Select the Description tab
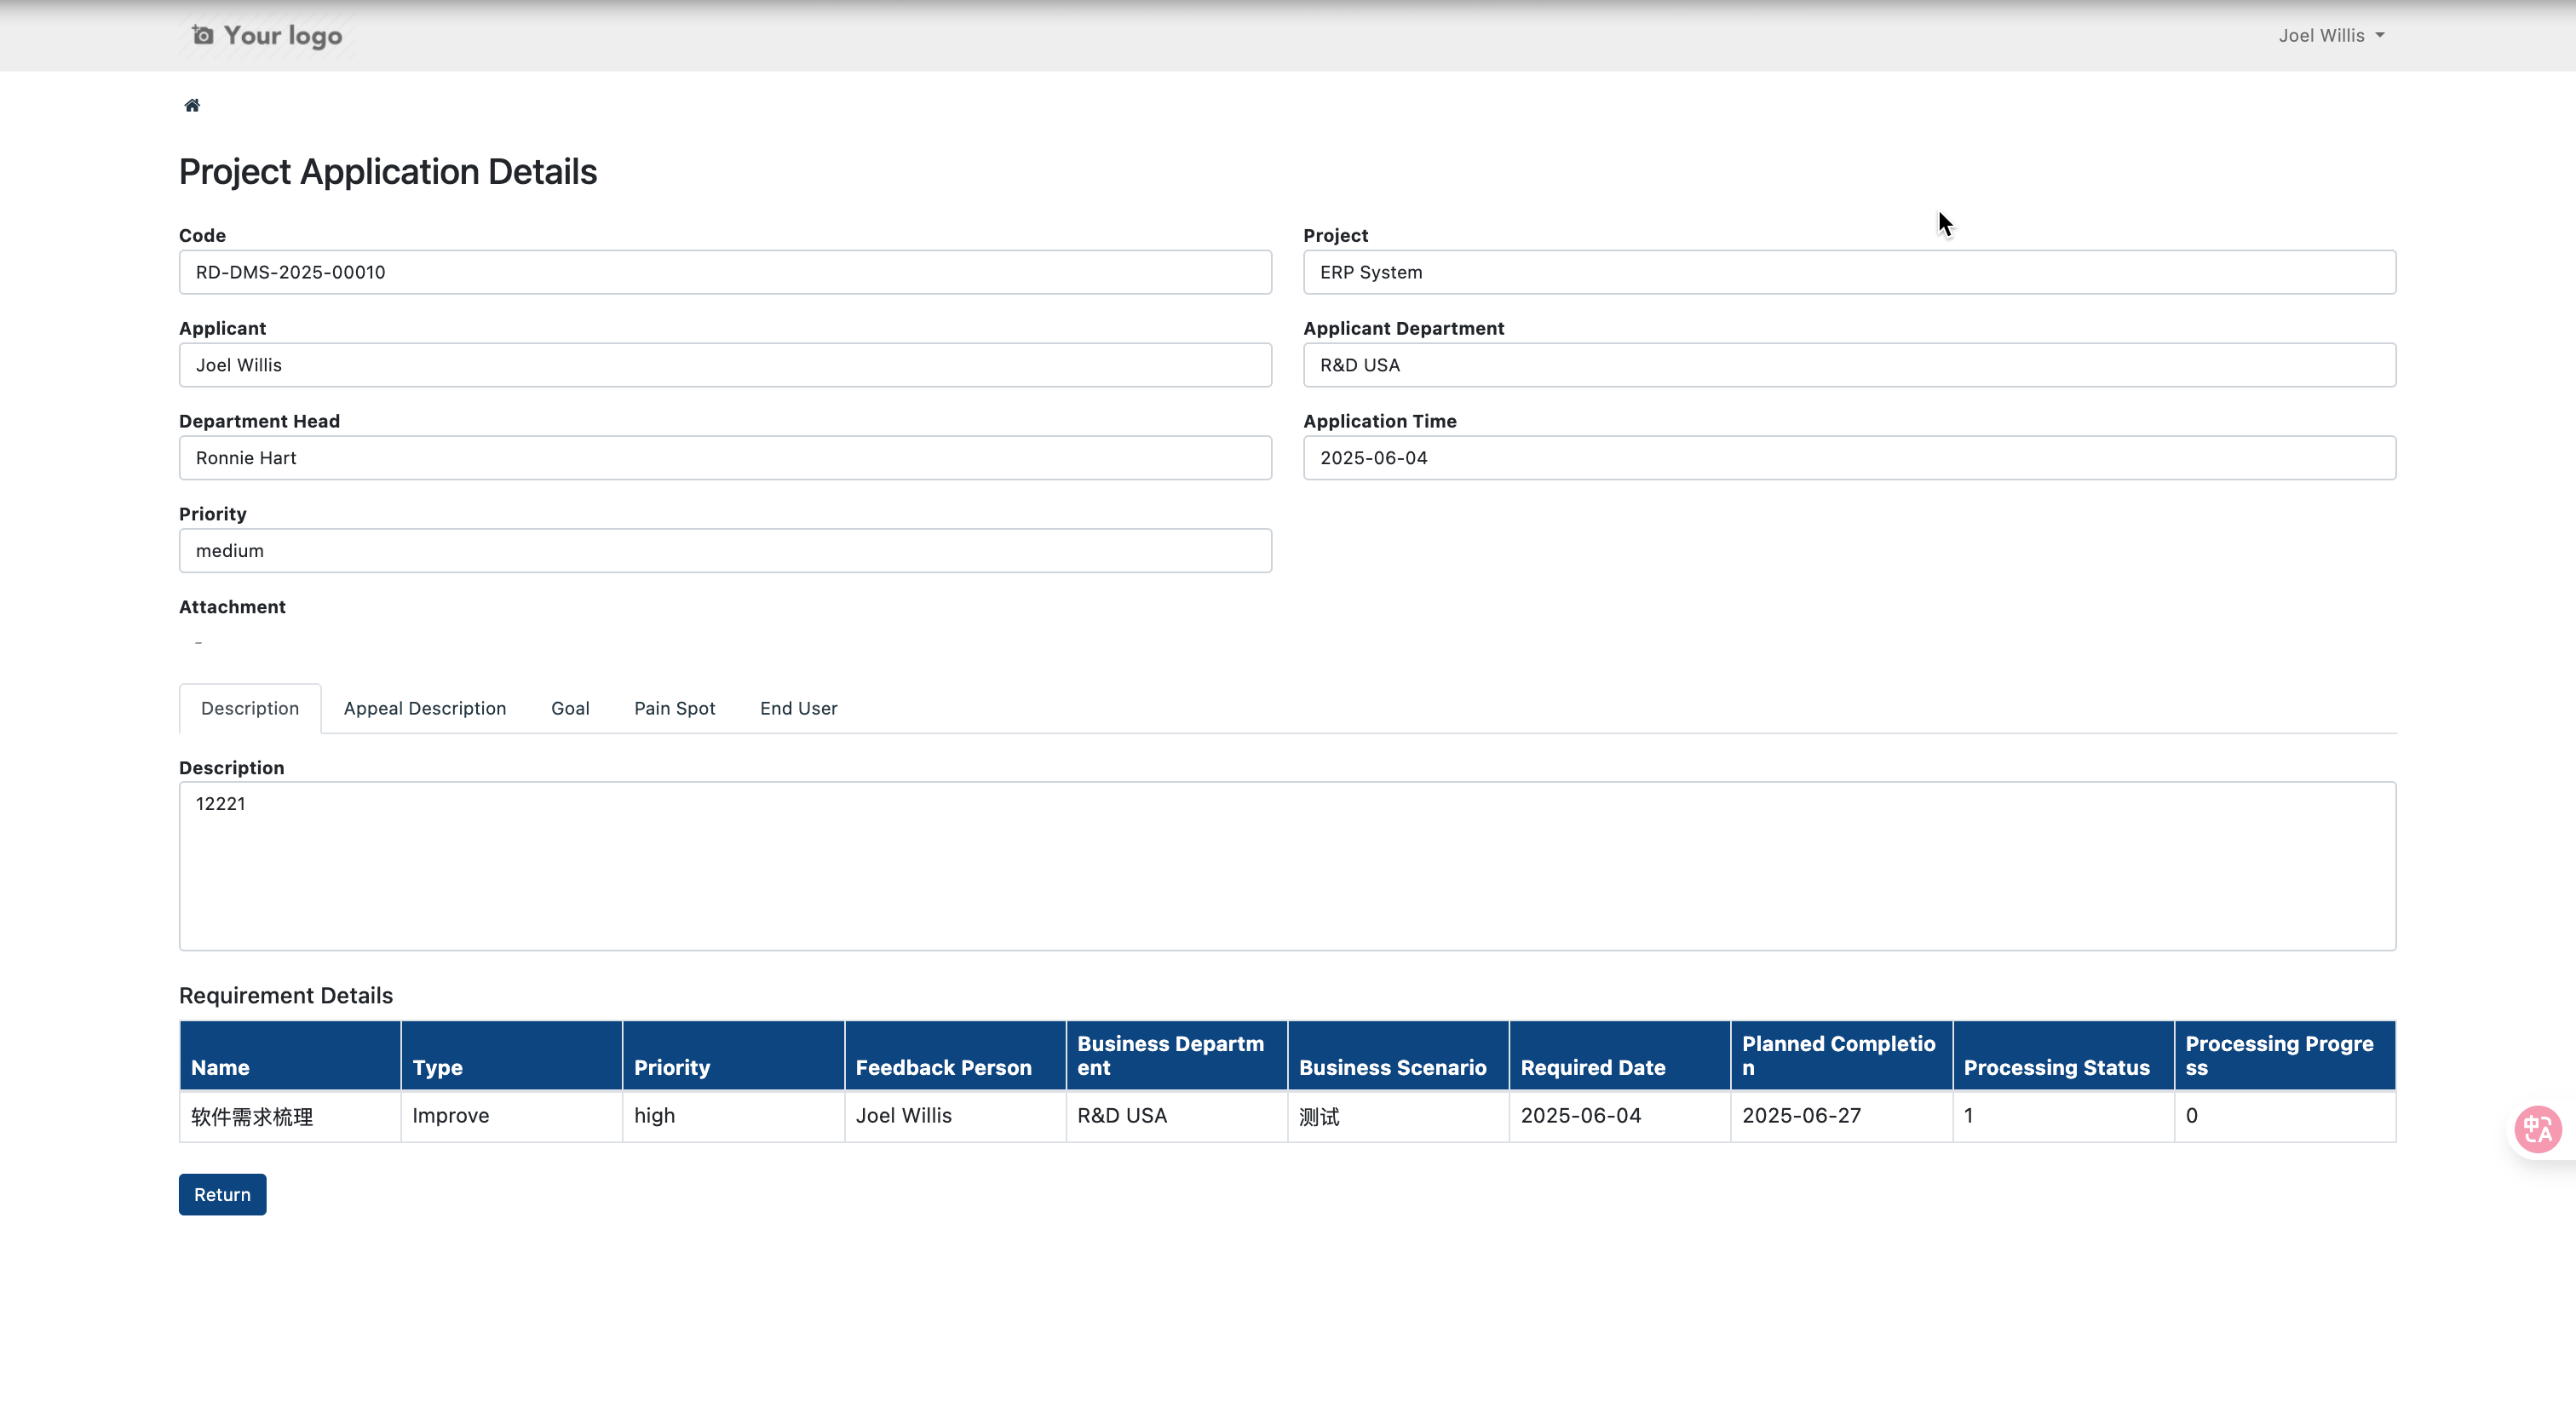The width and height of the screenshot is (2576, 1402). pyautogui.click(x=250, y=708)
